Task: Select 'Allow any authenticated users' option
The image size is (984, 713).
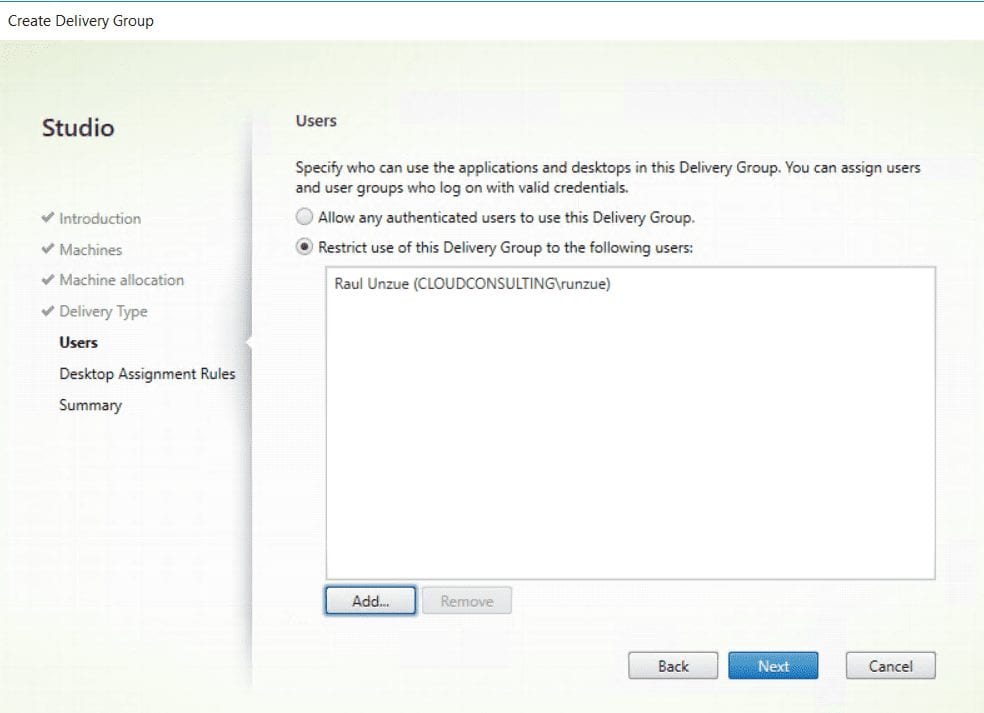Action: point(304,217)
